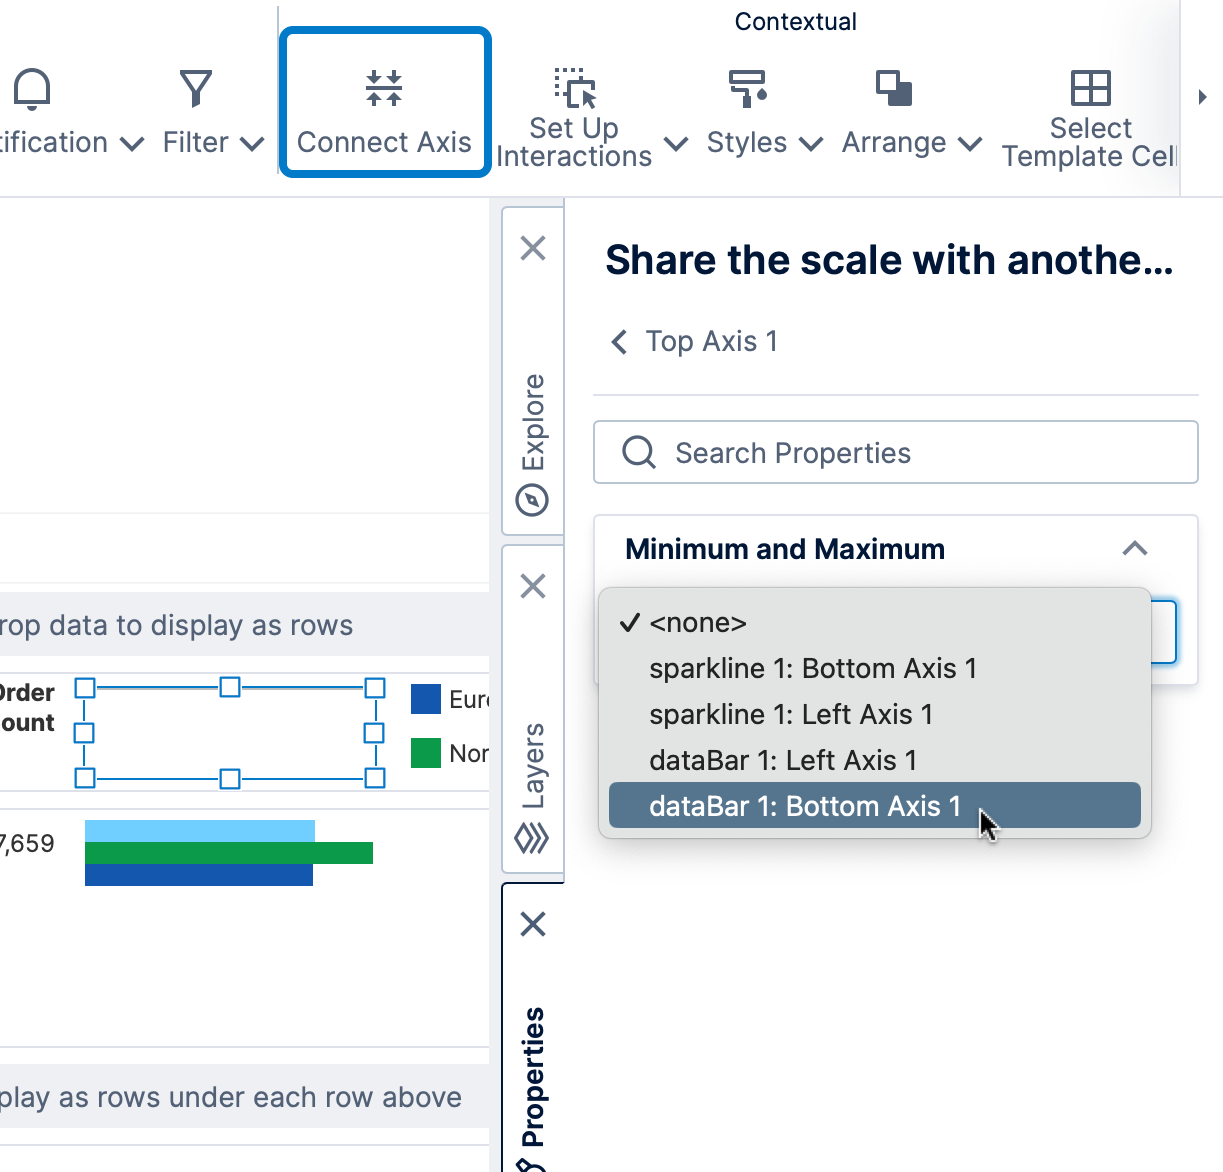This screenshot has width=1223, height=1172.
Task: Click the notification bell icon
Action: (31, 89)
